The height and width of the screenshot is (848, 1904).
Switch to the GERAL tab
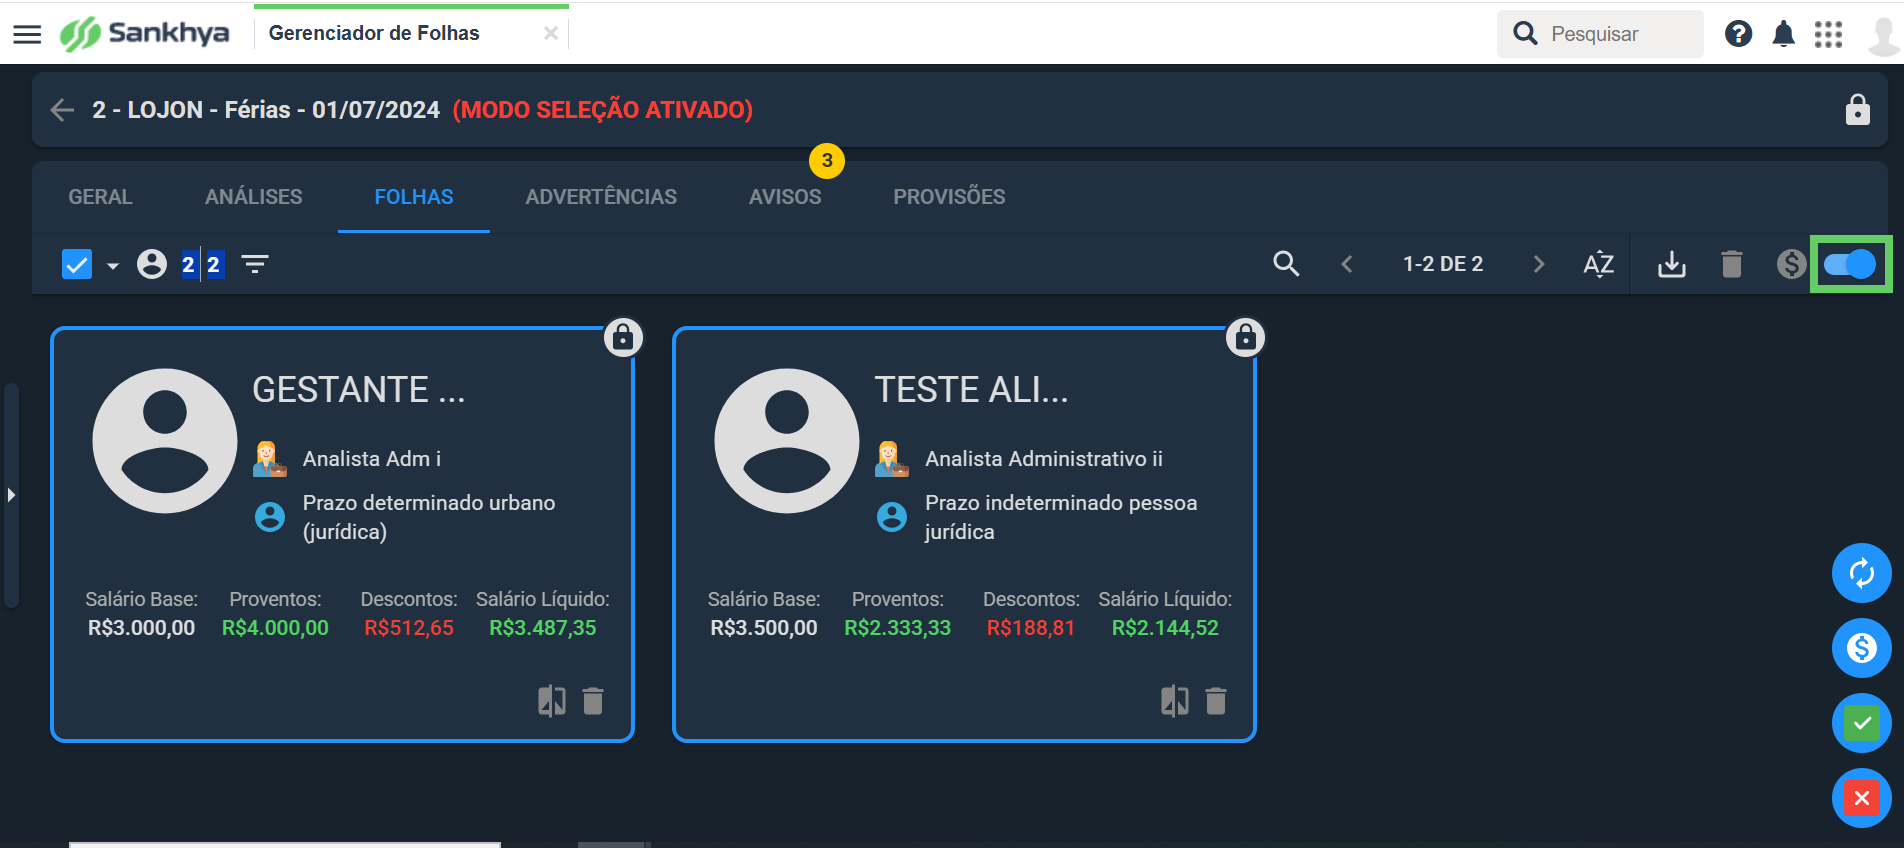pos(100,197)
